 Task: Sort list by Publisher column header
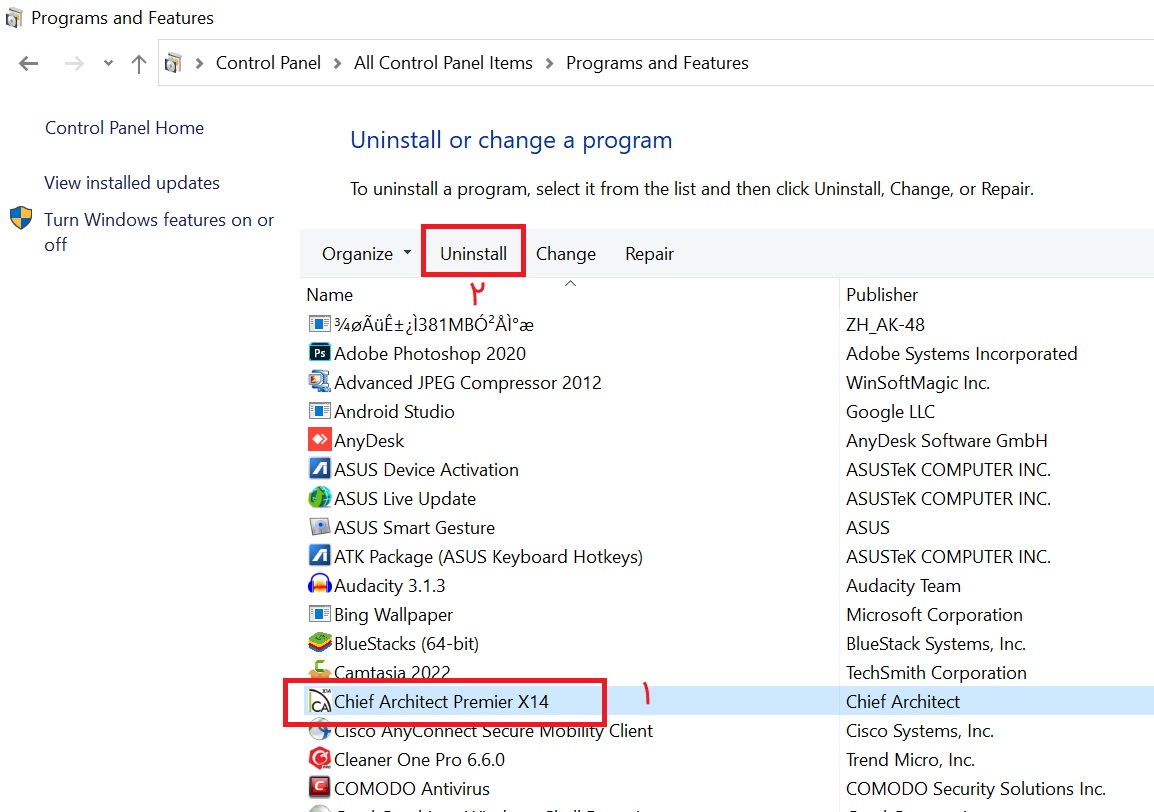[881, 294]
